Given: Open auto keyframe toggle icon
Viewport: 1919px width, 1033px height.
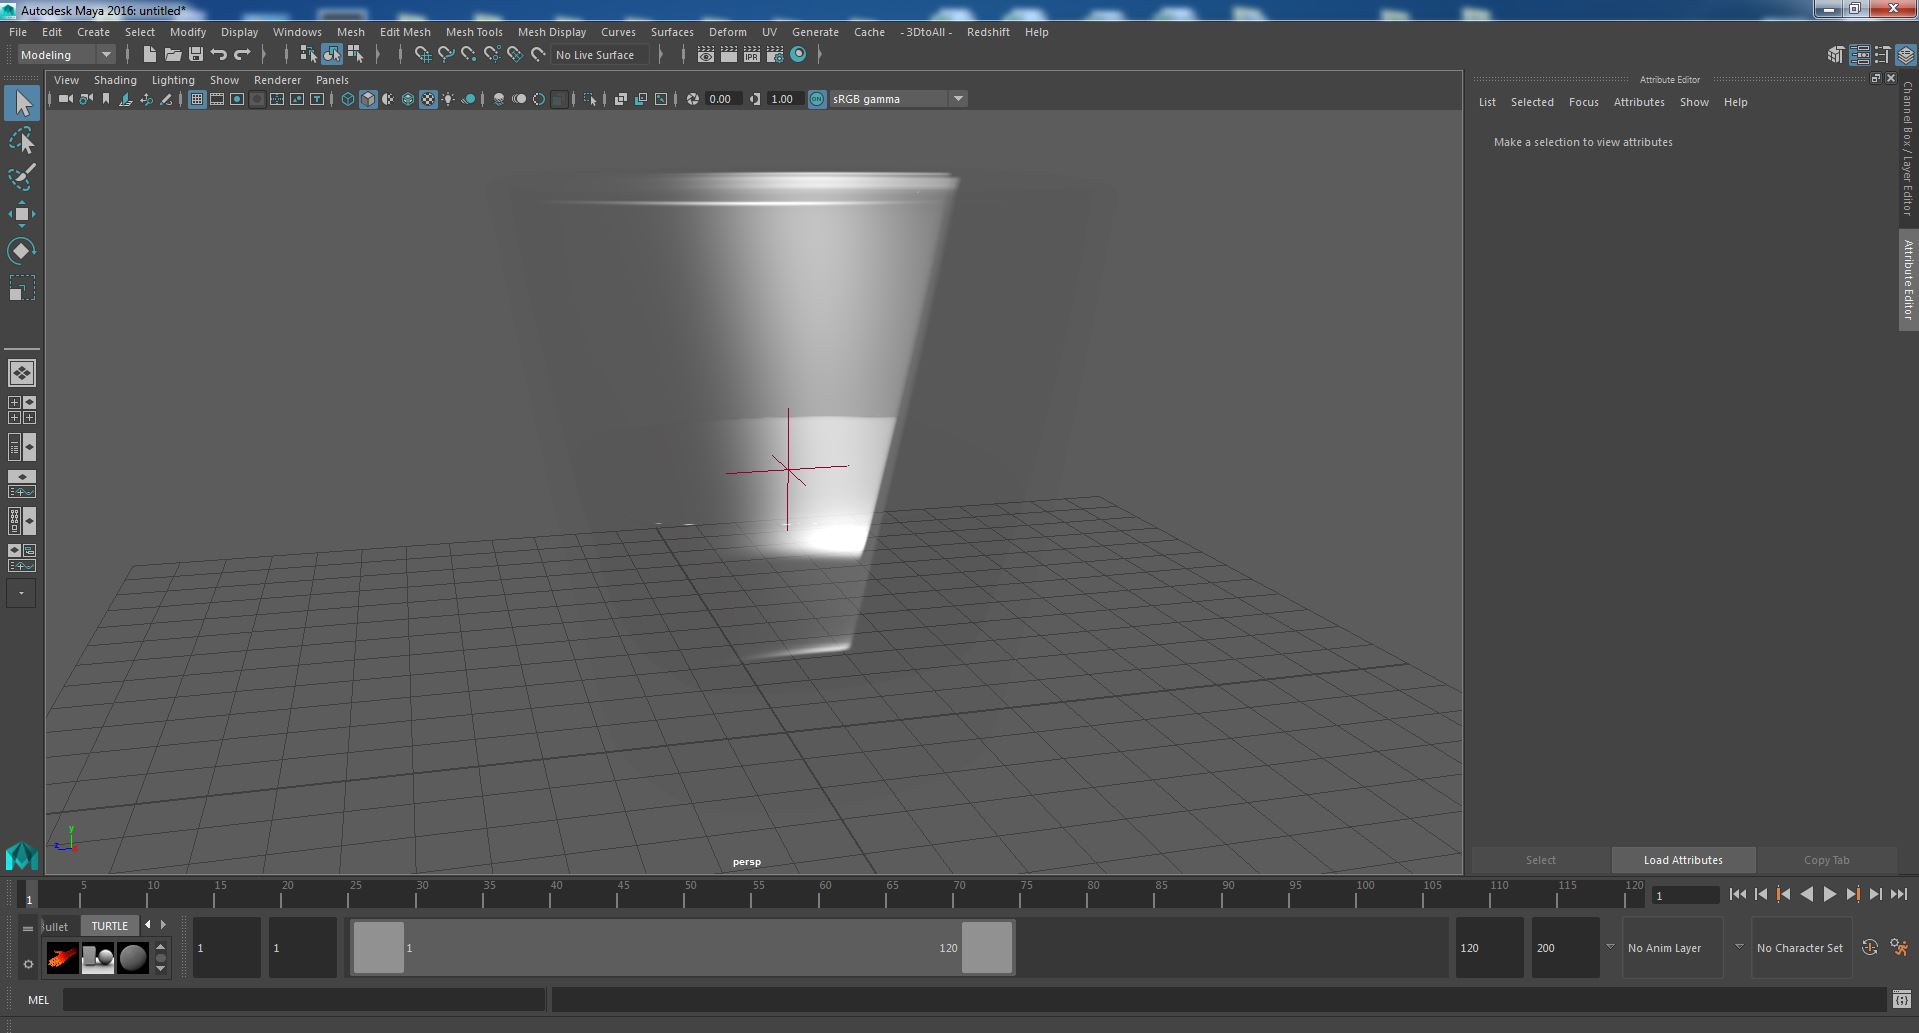Looking at the screenshot, I should [x=1869, y=947].
